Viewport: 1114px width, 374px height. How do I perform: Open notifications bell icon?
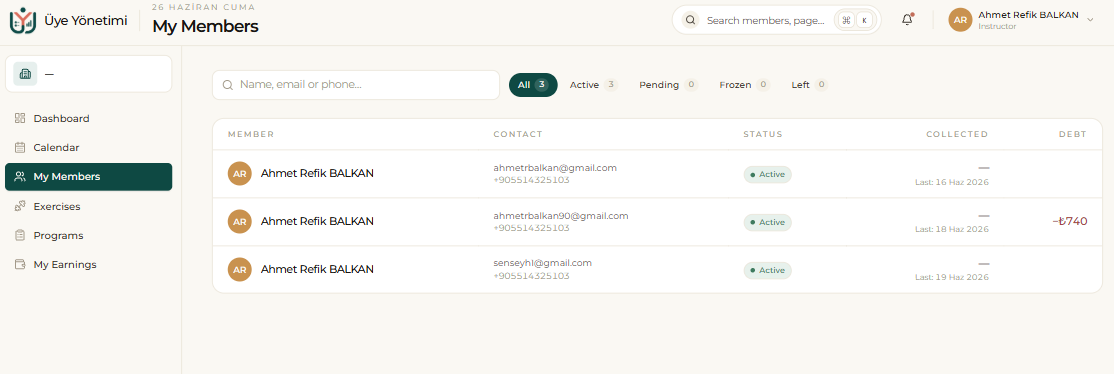click(907, 20)
